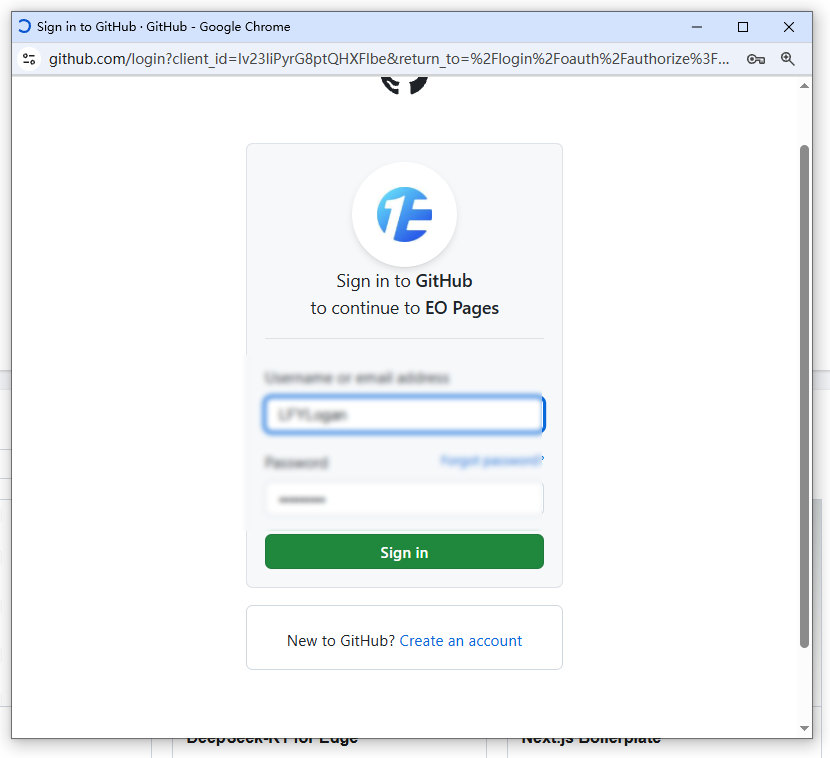Focus the username or email input field
The width and height of the screenshot is (830, 758).
404,414
